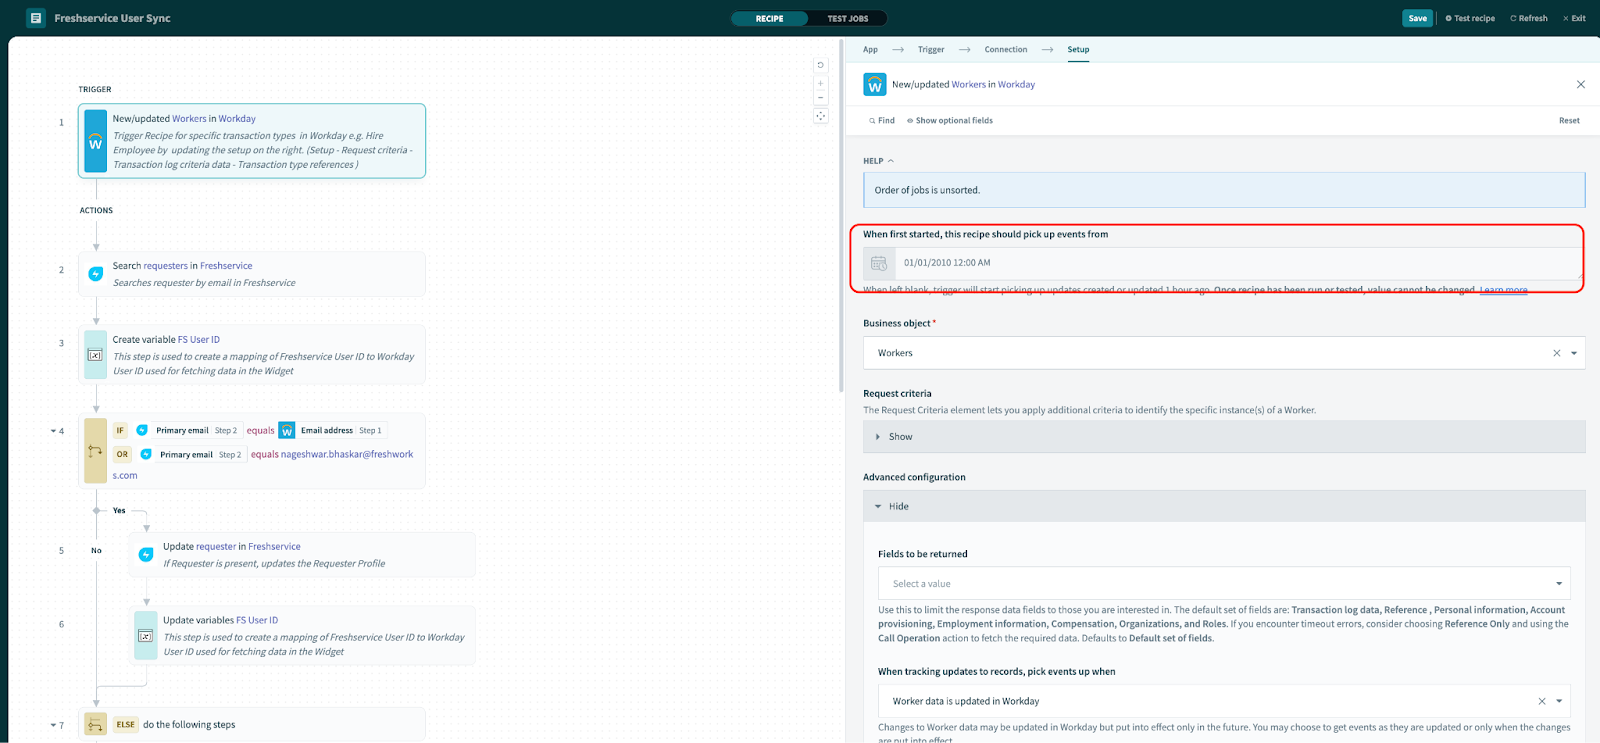The height and width of the screenshot is (743, 1600).
Task: Open the Fields to be returned dropdown
Action: (1224, 584)
